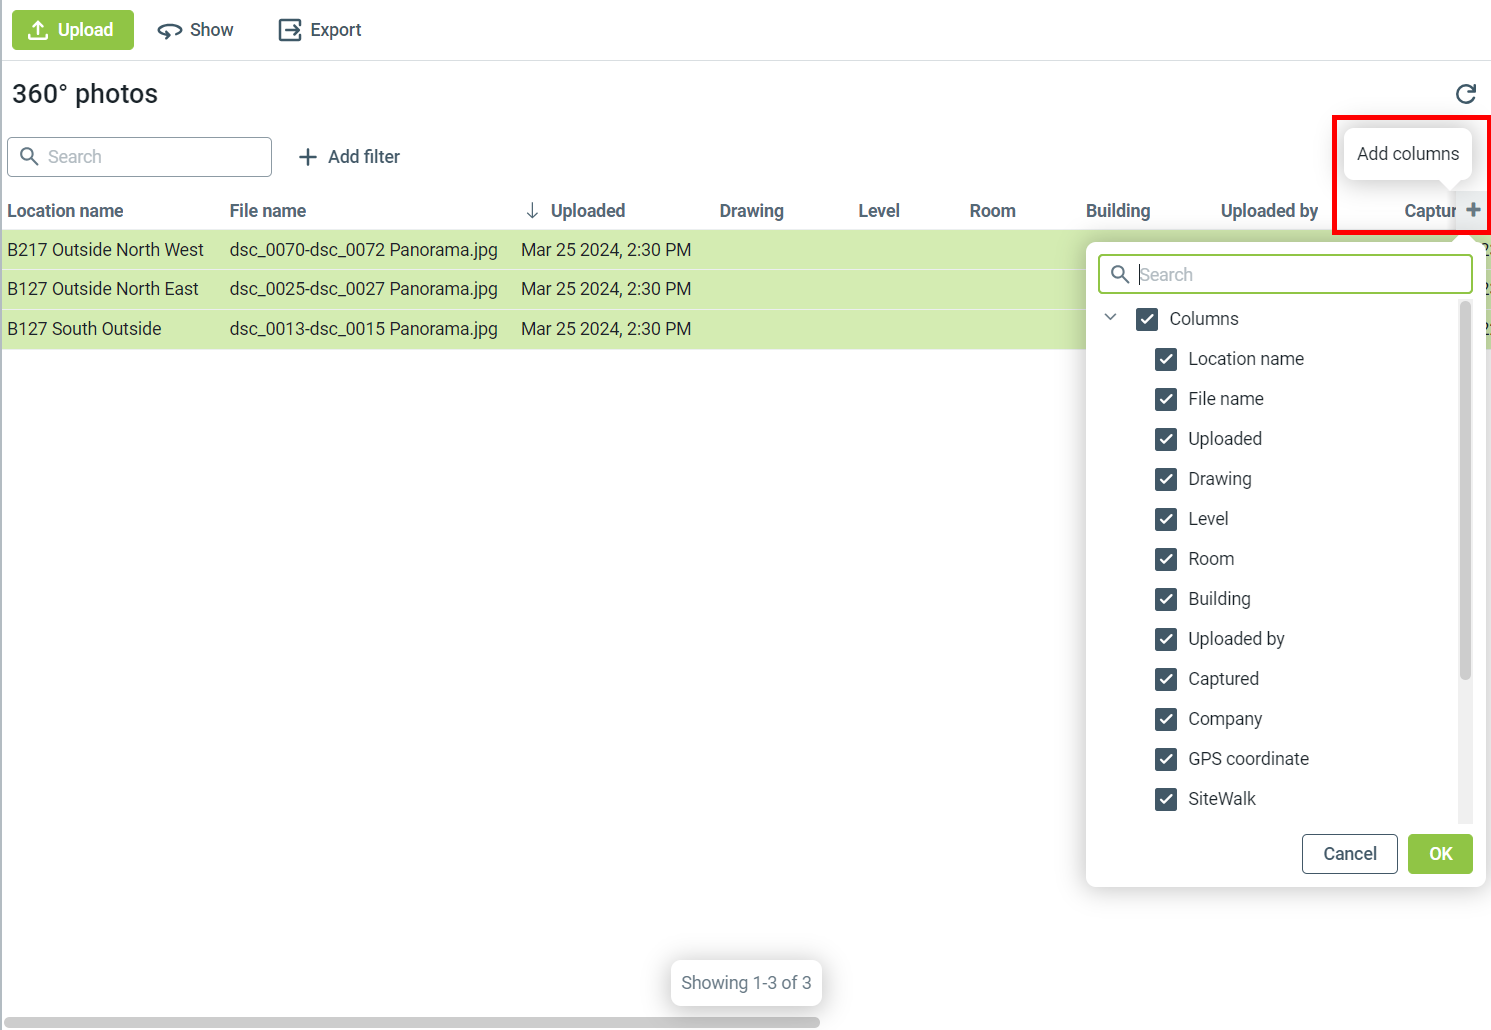1491x1030 pixels.
Task: Cancel the column chooser popup
Action: (1349, 854)
